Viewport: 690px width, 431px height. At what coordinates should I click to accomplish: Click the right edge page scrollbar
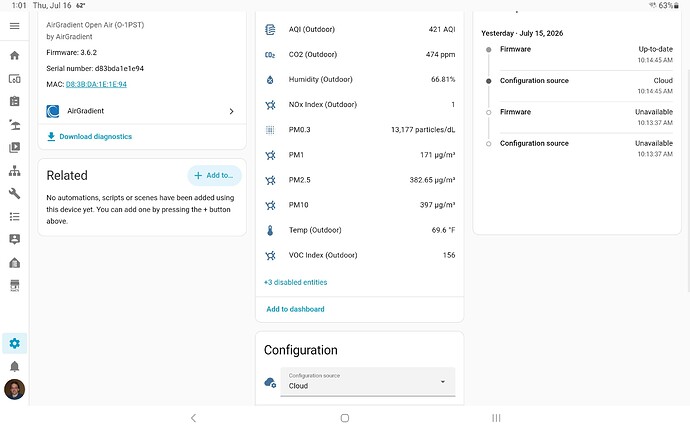(688, 181)
